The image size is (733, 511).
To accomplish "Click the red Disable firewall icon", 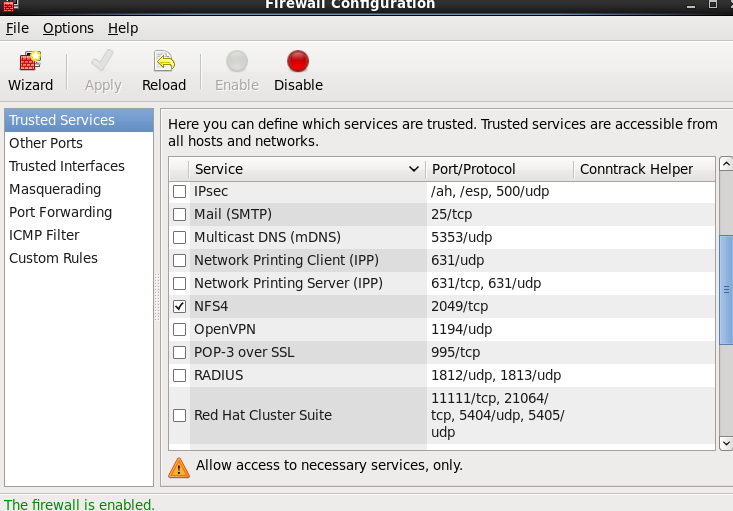I will pos(298,62).
